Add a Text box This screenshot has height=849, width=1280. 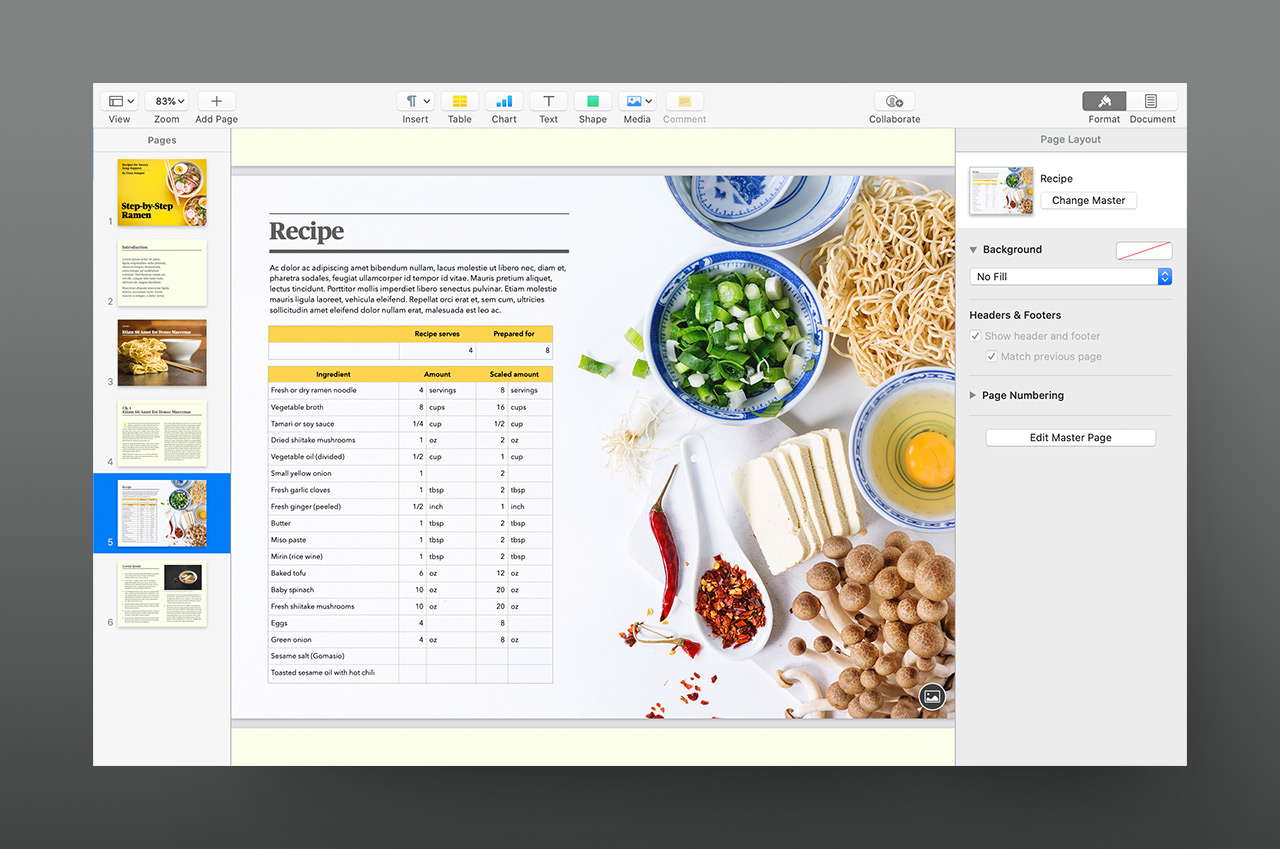[548, 101]
